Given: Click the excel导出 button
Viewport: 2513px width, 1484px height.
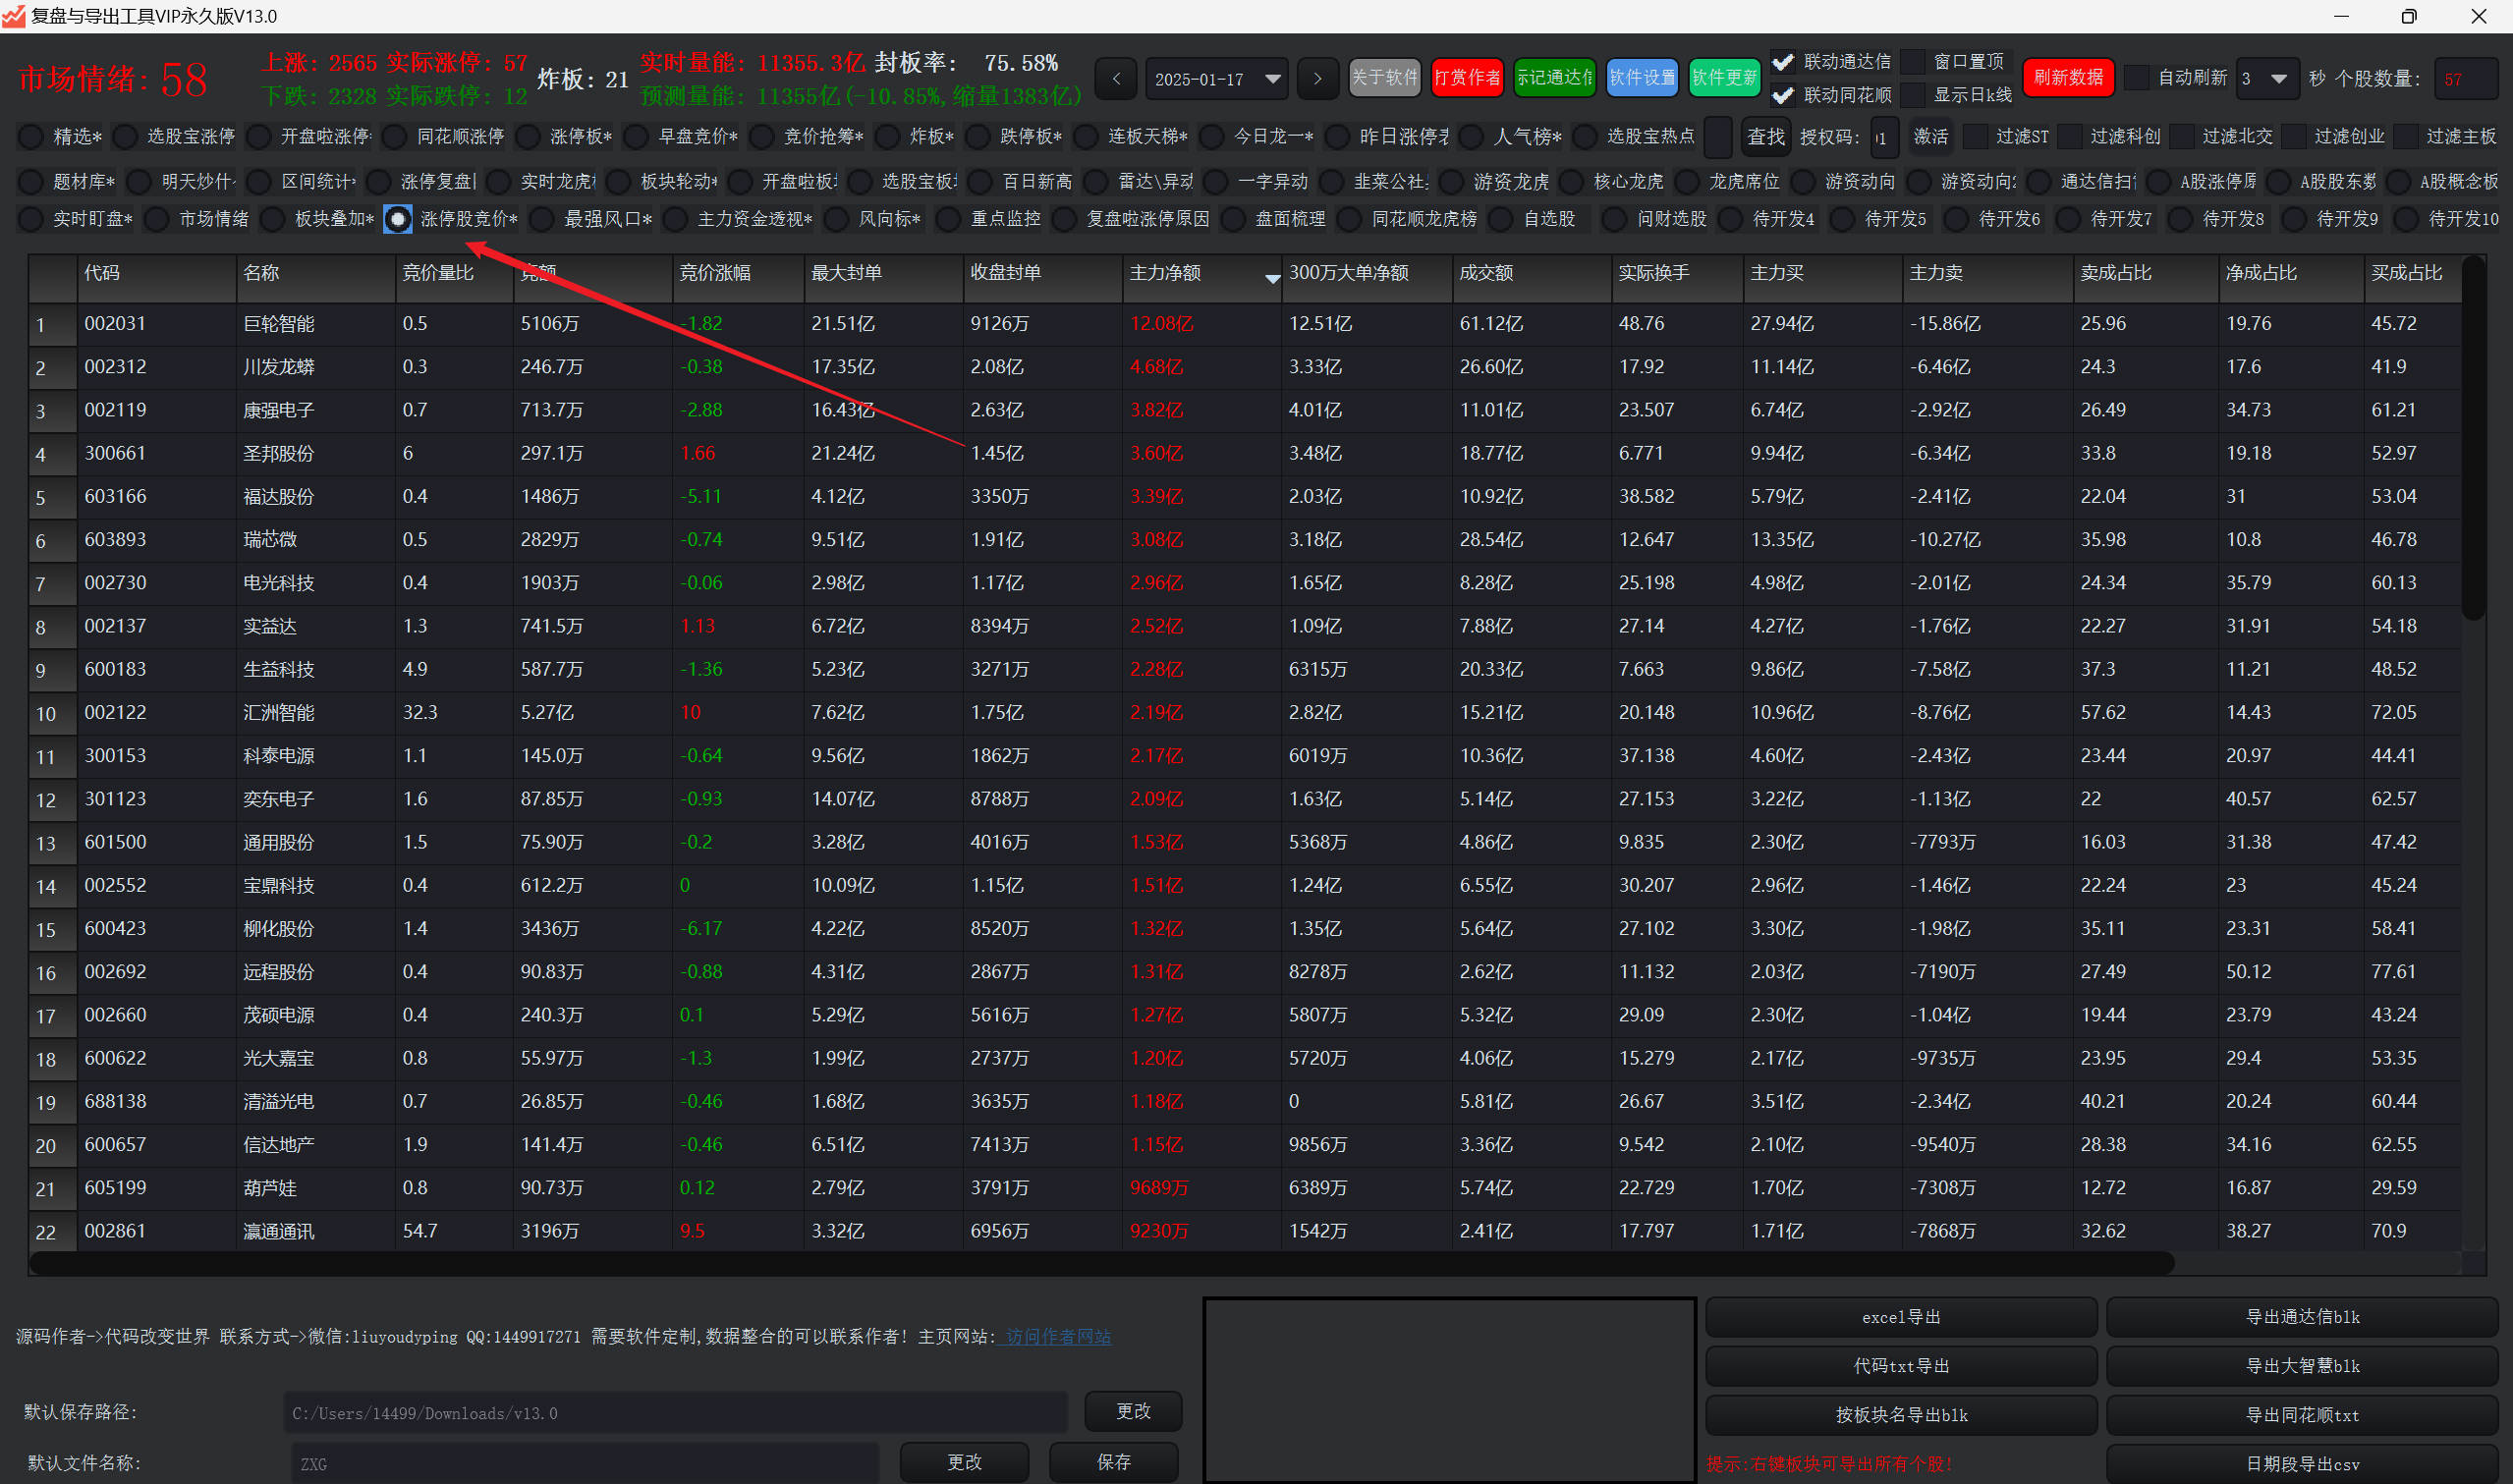Looking at the screenshot, I should pyautogui.click(x=1900, y=1317).
